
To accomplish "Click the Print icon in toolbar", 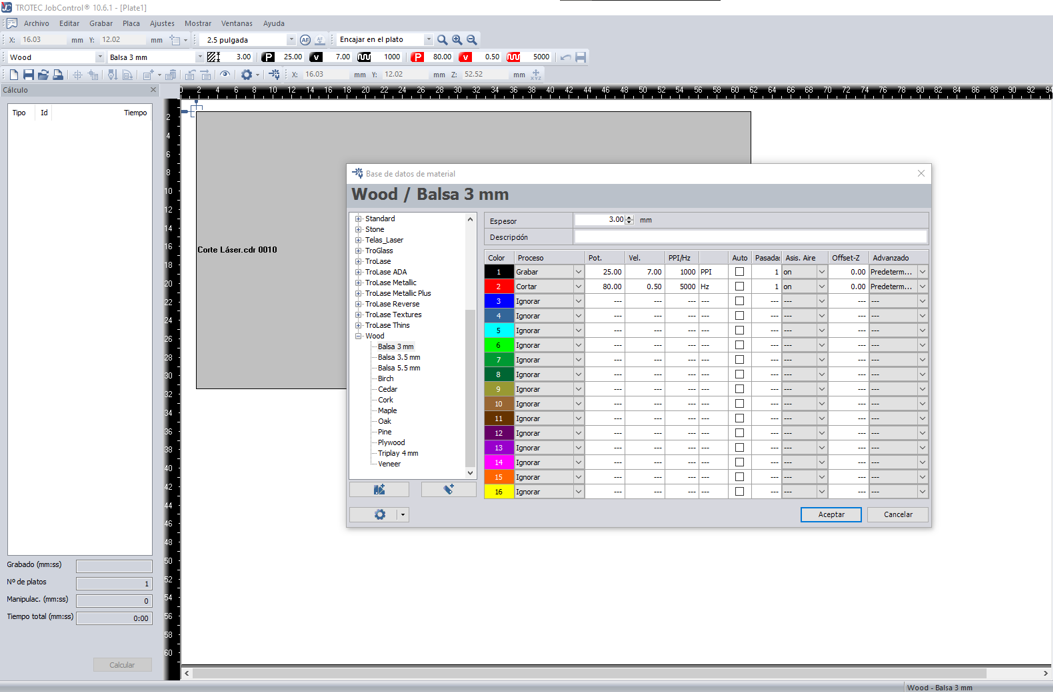I will pyautogui.click(x=58, y=75).
